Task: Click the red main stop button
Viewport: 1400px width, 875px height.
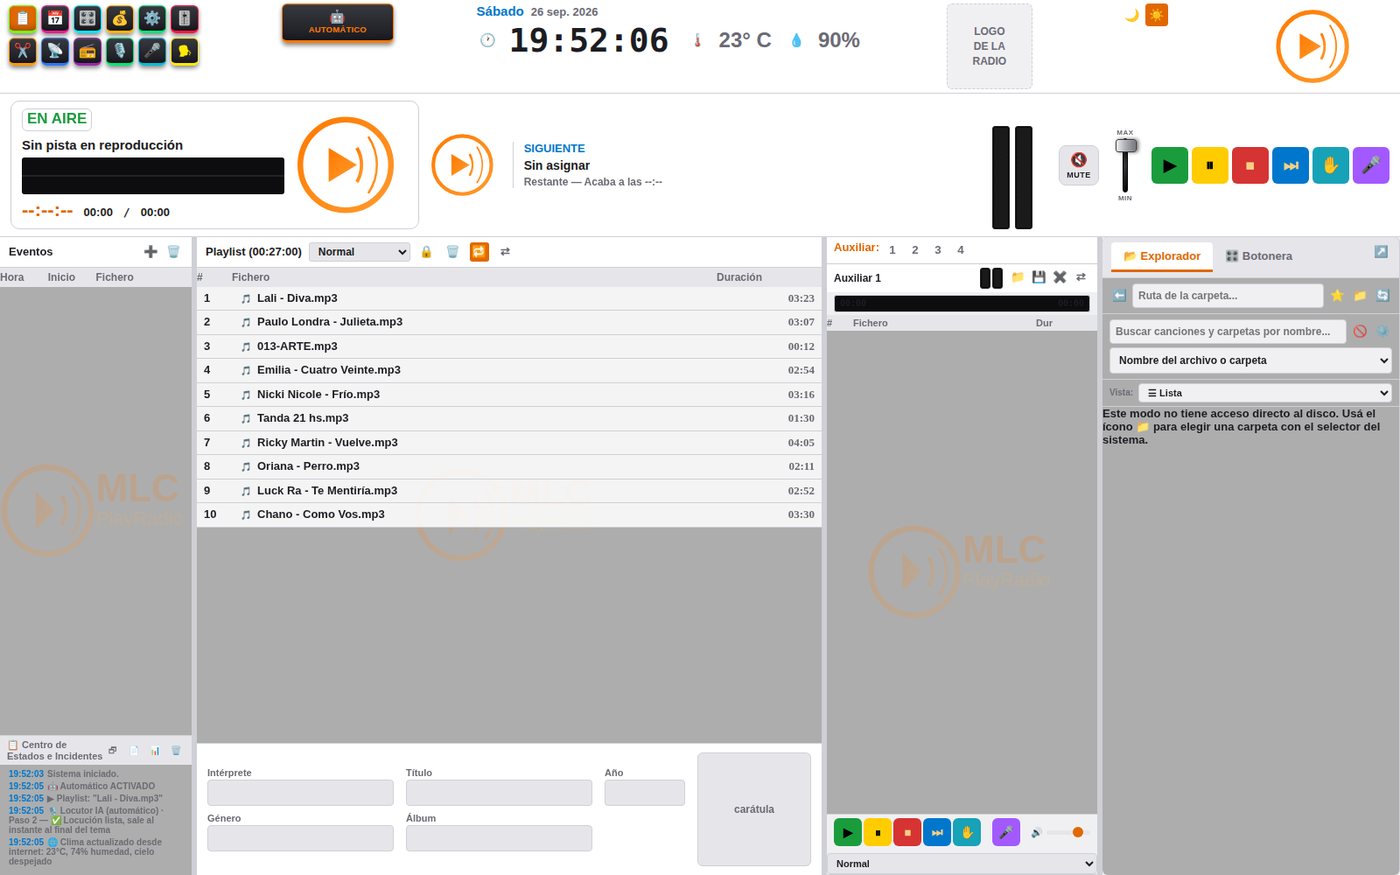Action: click(1250, 165)
